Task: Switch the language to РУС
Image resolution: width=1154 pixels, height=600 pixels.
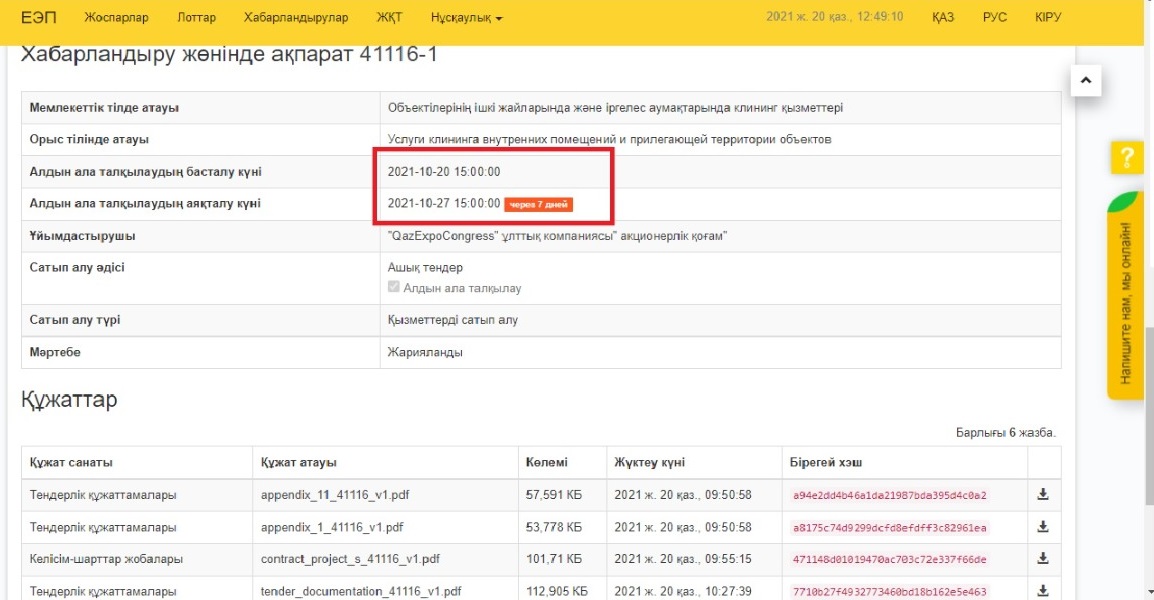Action: tap(994, 18)
